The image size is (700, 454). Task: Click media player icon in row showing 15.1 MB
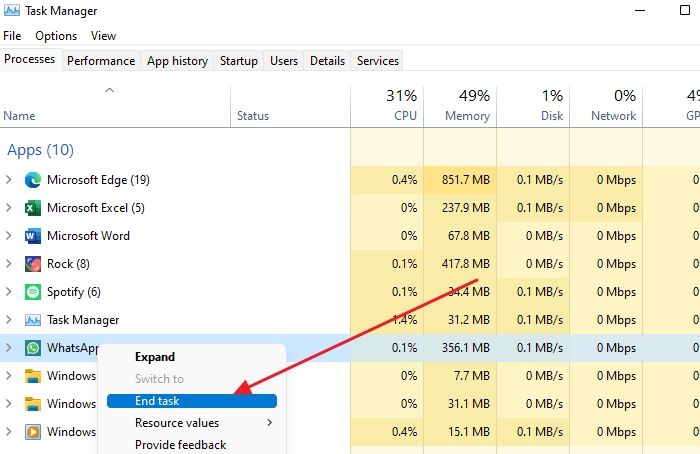[33, 432]
